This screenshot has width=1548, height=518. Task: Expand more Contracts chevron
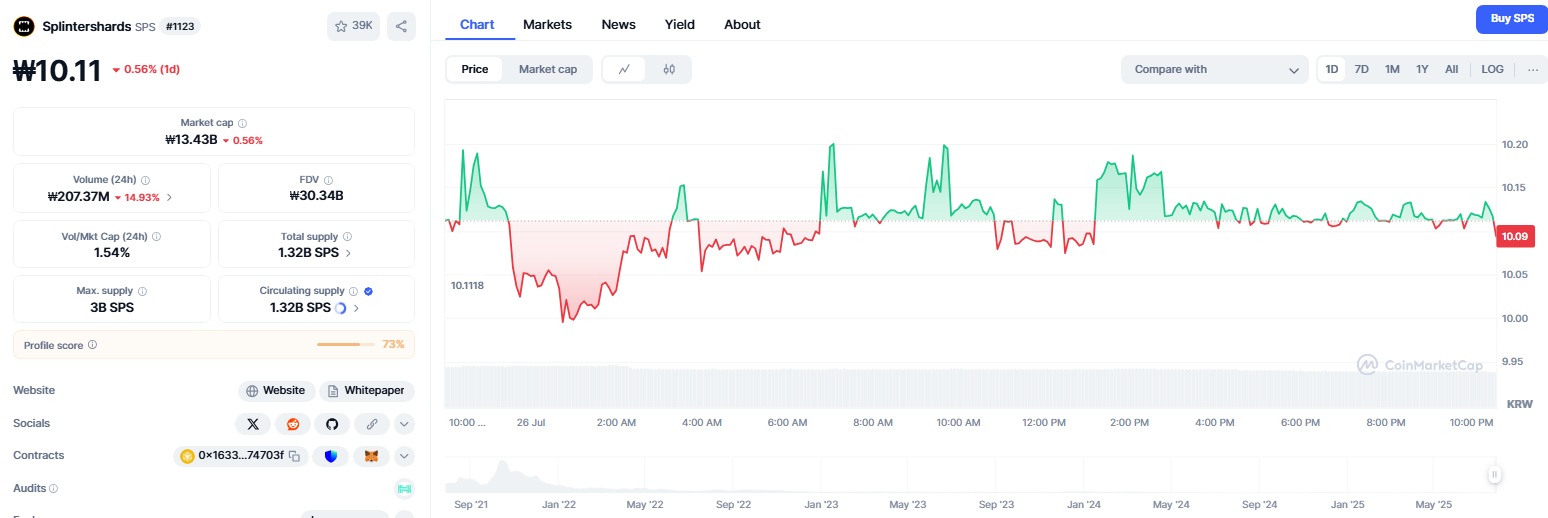(x=404, y=456)
